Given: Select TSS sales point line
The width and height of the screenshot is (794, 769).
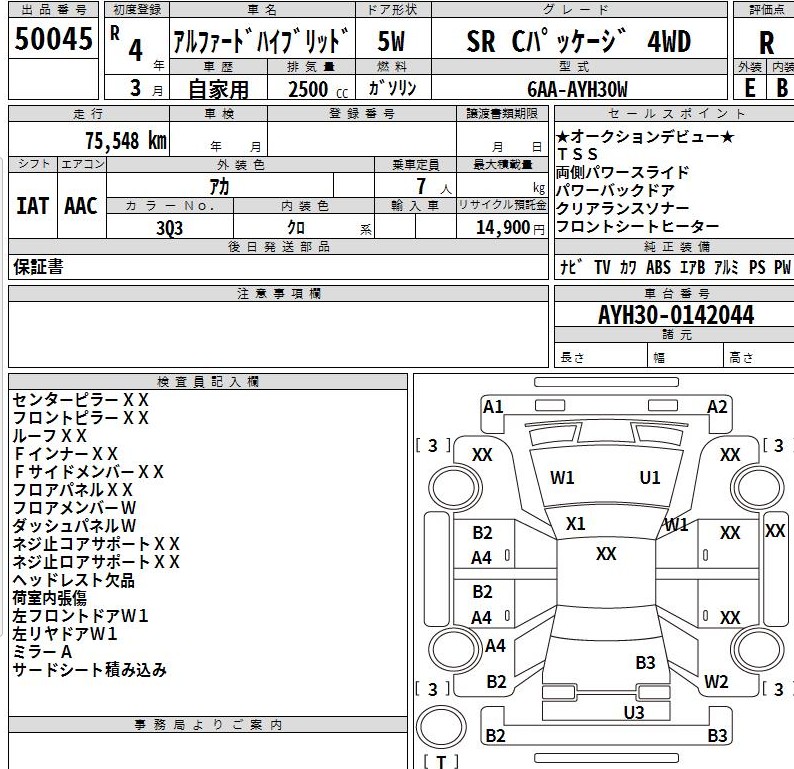Looking at the screenshot, I should pos(577,154).
